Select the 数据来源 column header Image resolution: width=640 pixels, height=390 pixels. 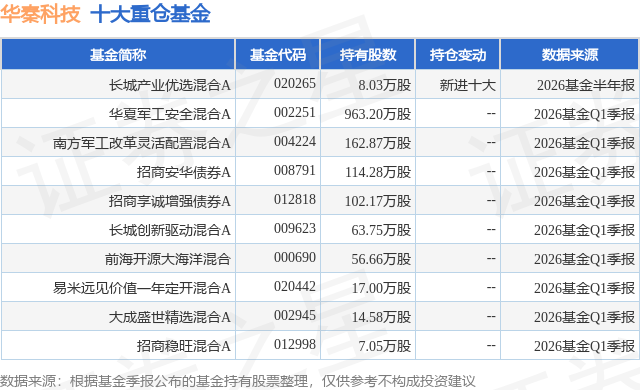570,55
